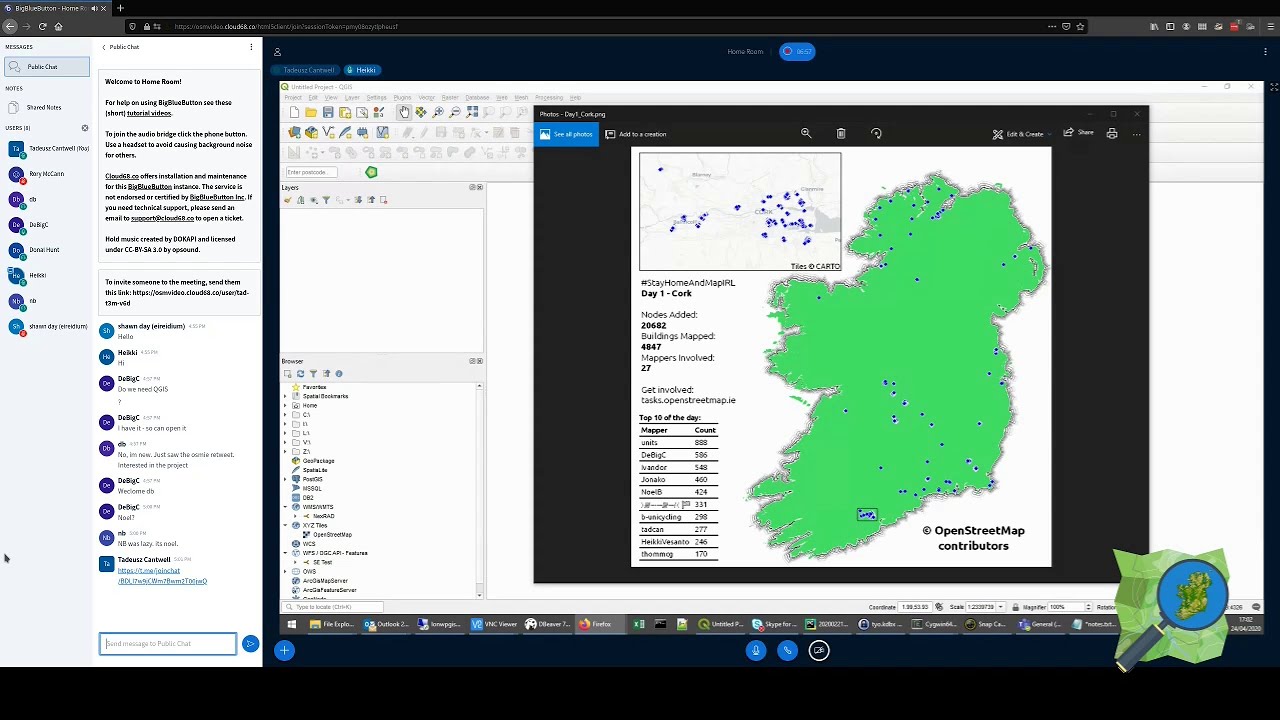The image size is (1280, 720).
Task: Click the Send message to Public Chat field
Action: [168, 644]
